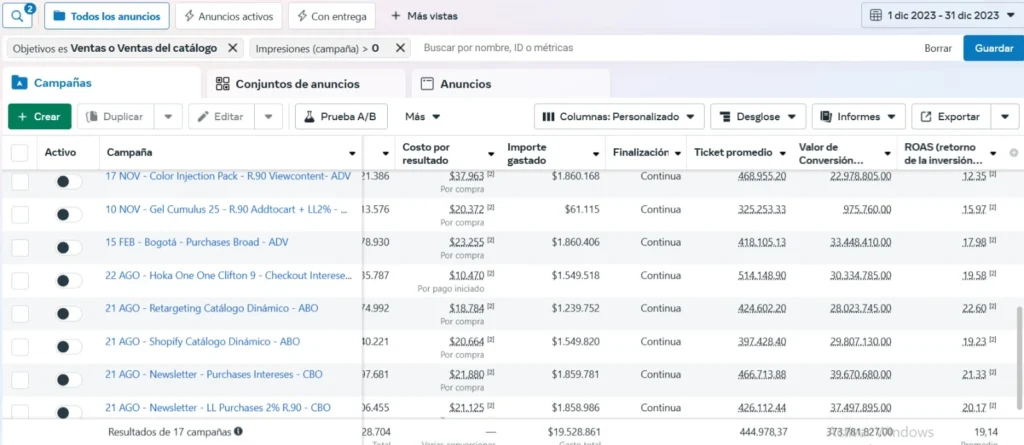Screen dimensions: 1024x445
Task: Open the column settings plus icon
Action: 1014,153
